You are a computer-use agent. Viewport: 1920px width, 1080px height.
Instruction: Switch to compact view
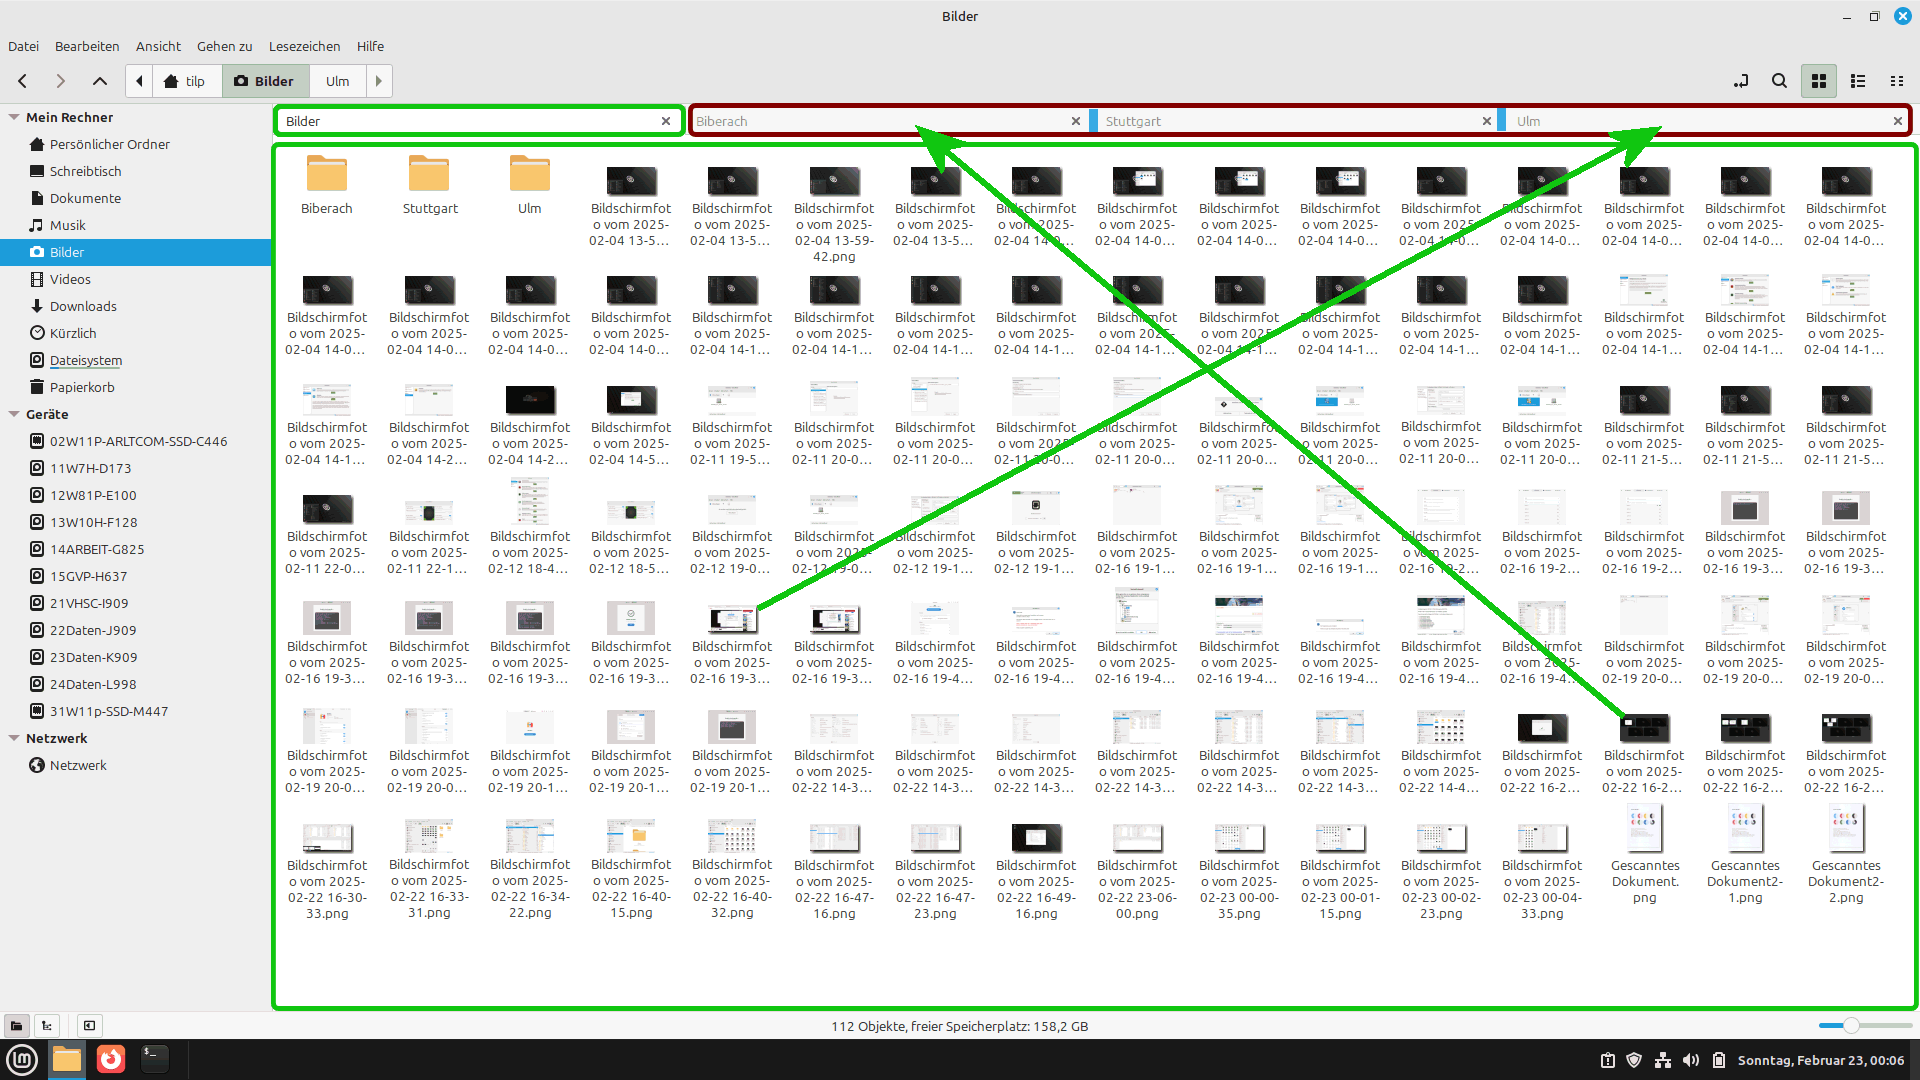point(1896,81)
